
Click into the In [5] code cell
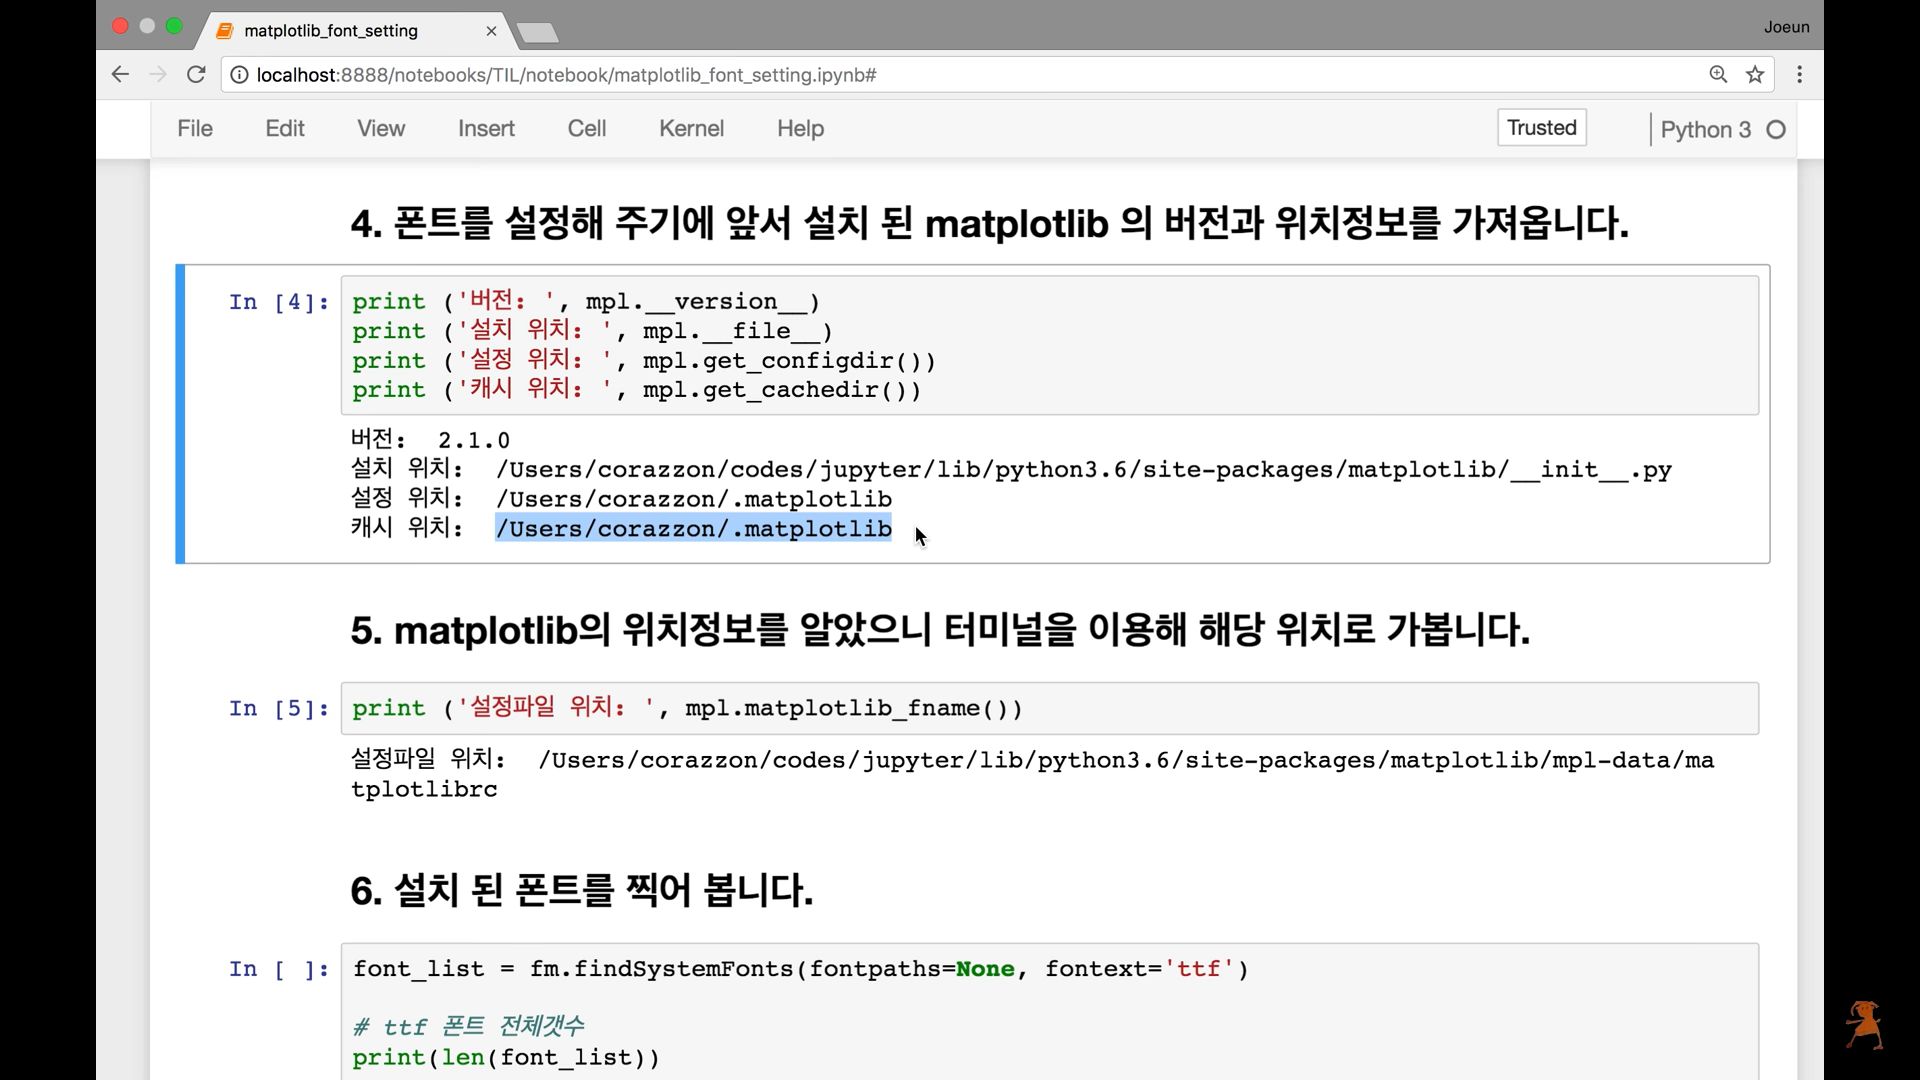(1049, 708)
